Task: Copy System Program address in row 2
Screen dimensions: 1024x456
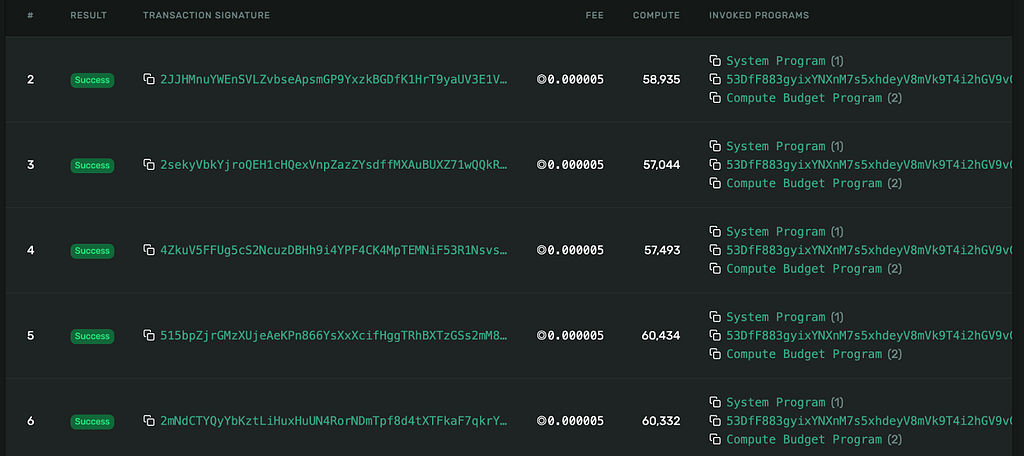Action: [715, 61]
